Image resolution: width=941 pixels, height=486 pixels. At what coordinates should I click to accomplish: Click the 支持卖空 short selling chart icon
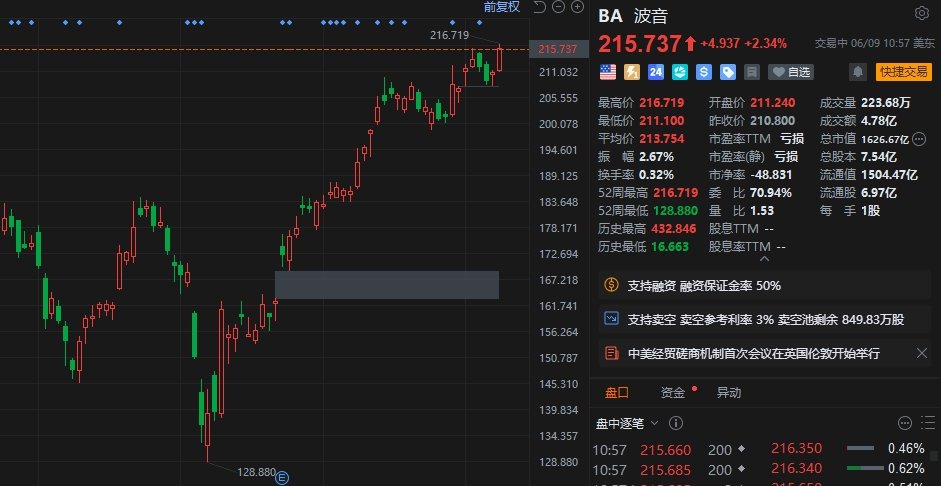click(611, 319)
